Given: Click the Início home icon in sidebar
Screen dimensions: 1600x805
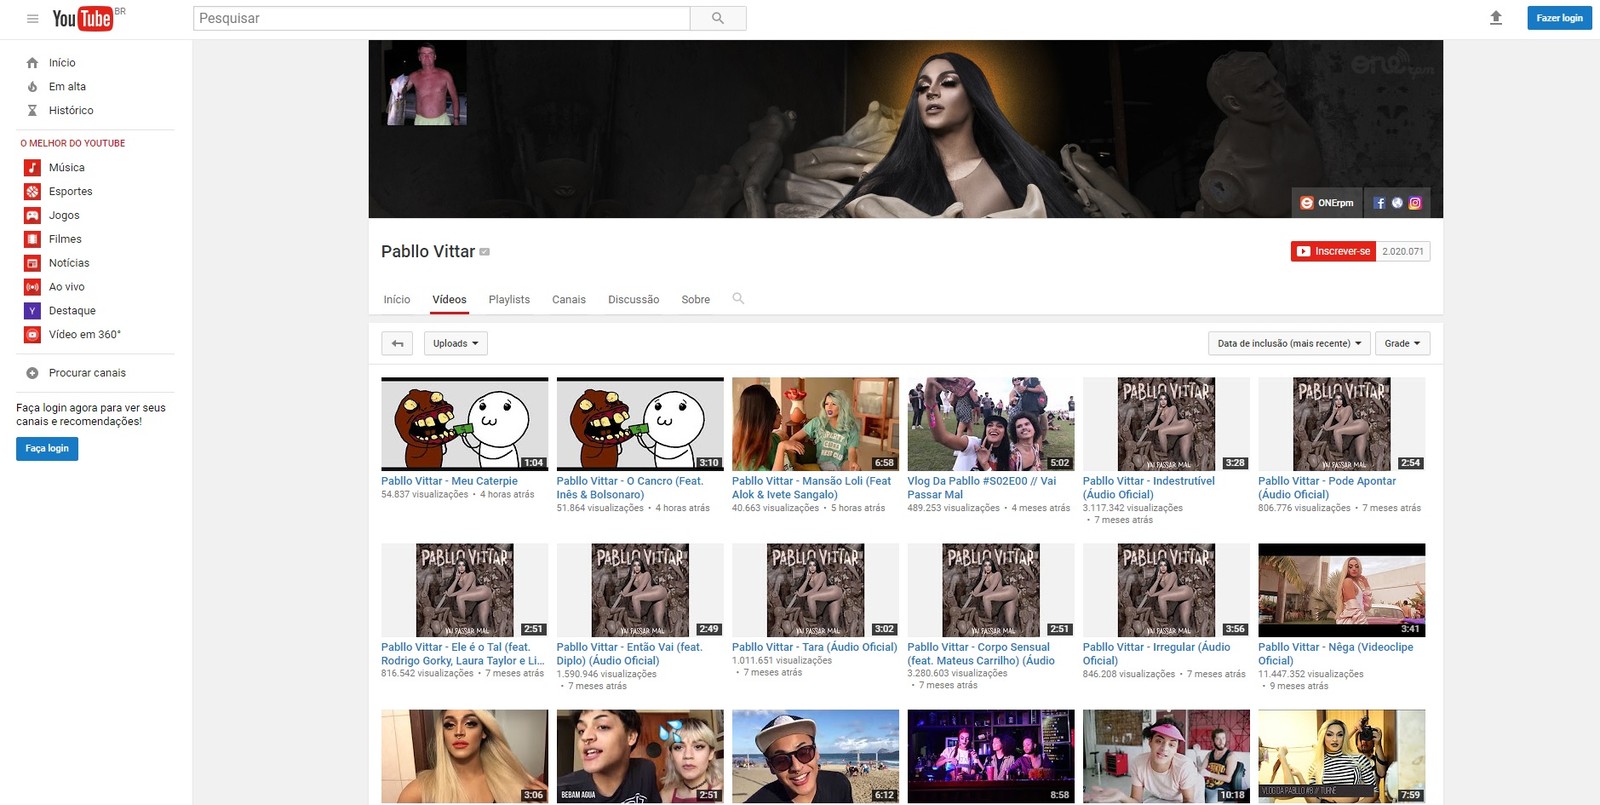Looking at the screenshot, I should [x=32, y=63].
